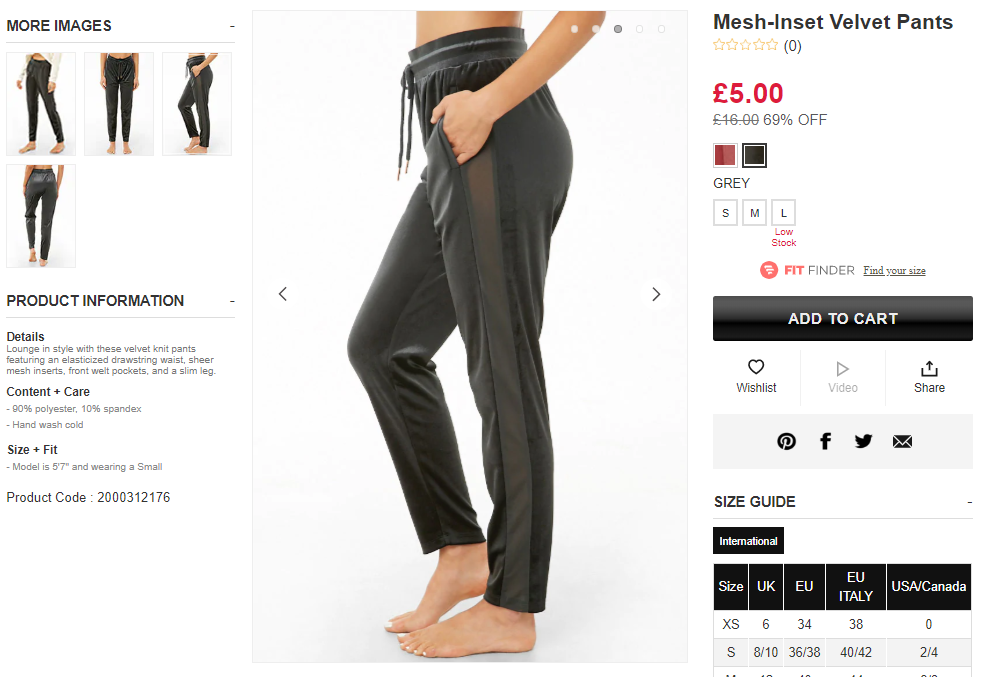
Task: Select the International size guide tab
Action: tap(748, 540)
